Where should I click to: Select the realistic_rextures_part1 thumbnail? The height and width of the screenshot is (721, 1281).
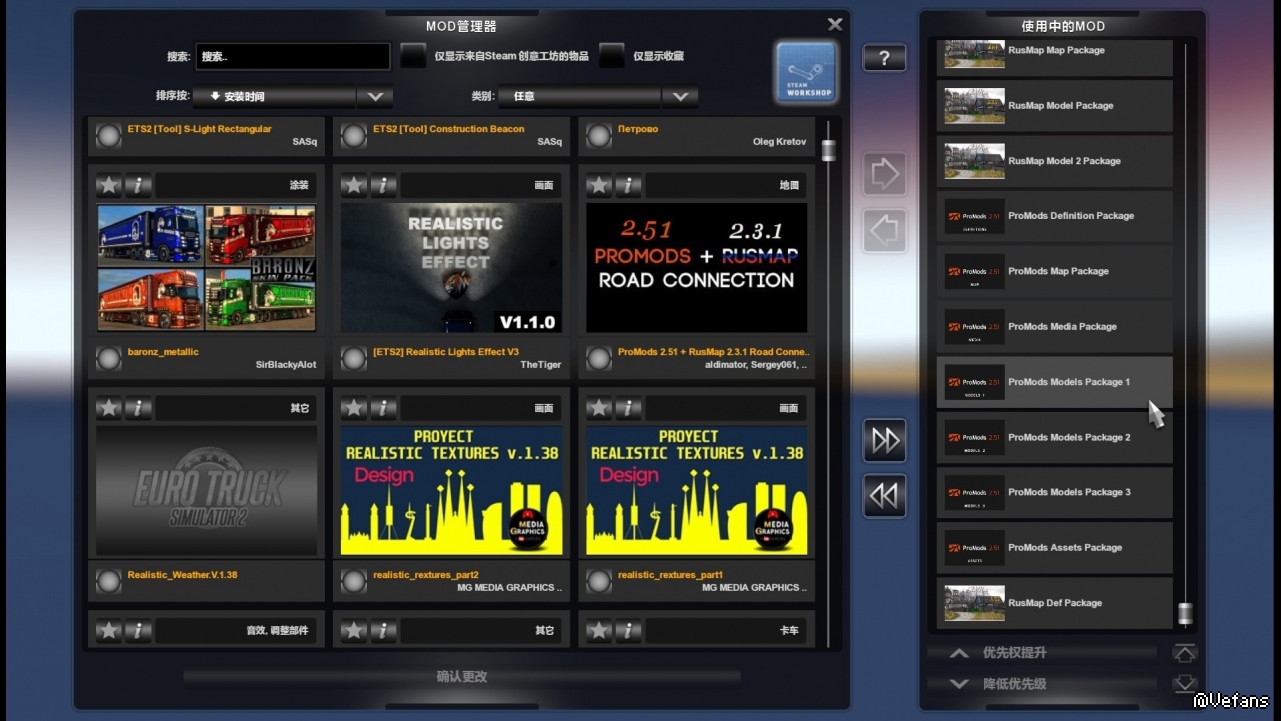[697, 490]
